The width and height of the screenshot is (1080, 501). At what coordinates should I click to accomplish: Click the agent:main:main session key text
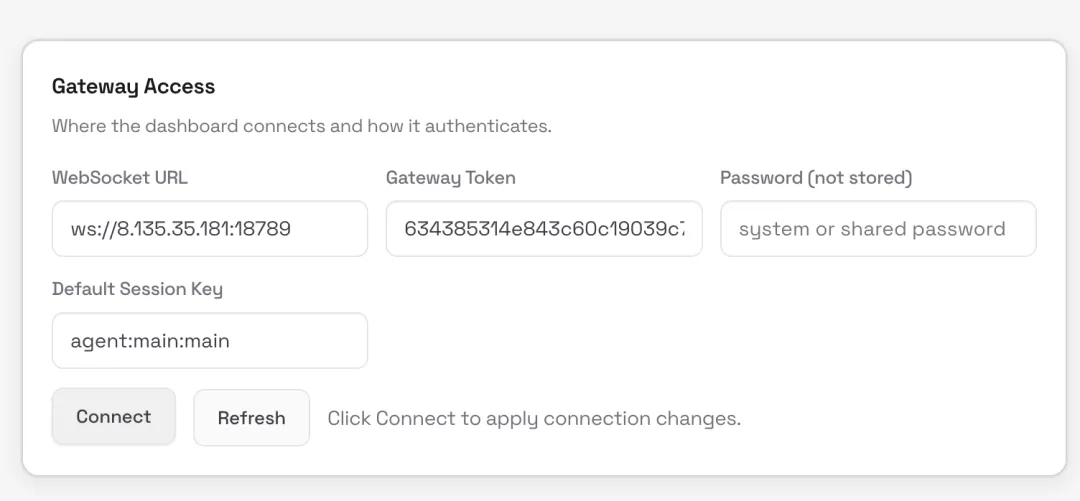click(150, 341)
